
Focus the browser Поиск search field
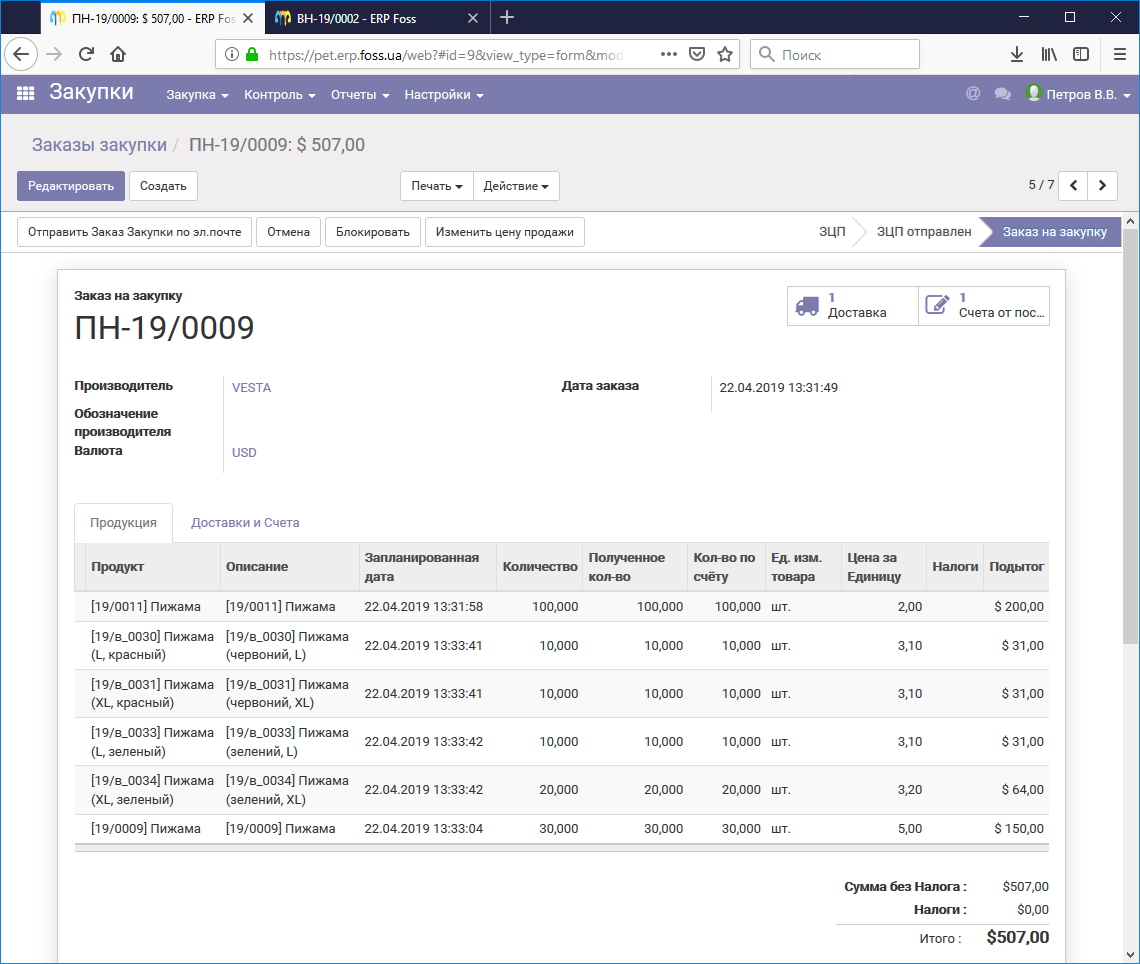click(835, 55)
